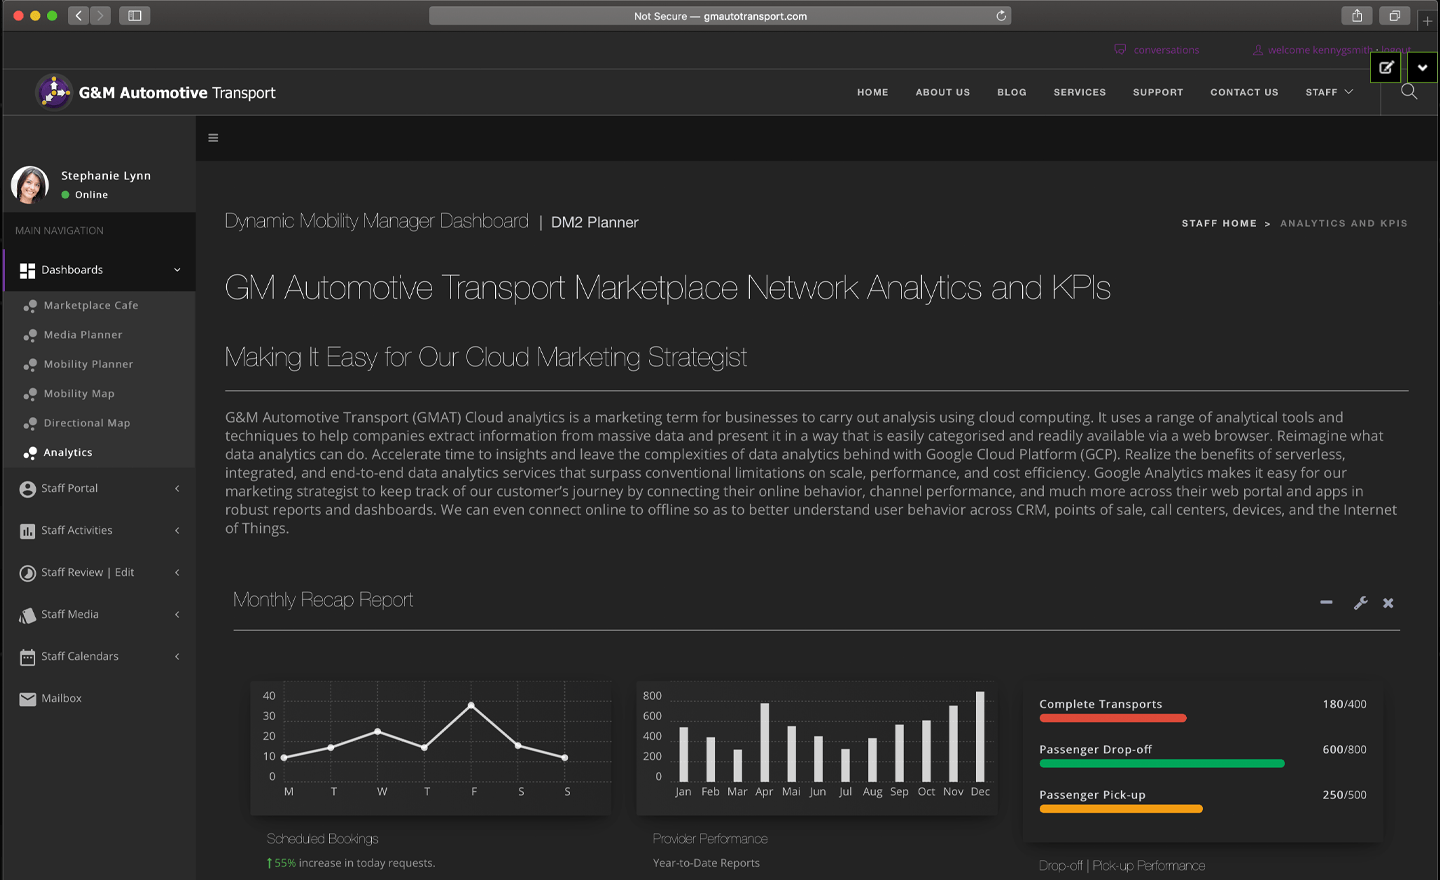
Task: Click the green Passenger Drop-off progress bar
Action: tap(1161, 764)
